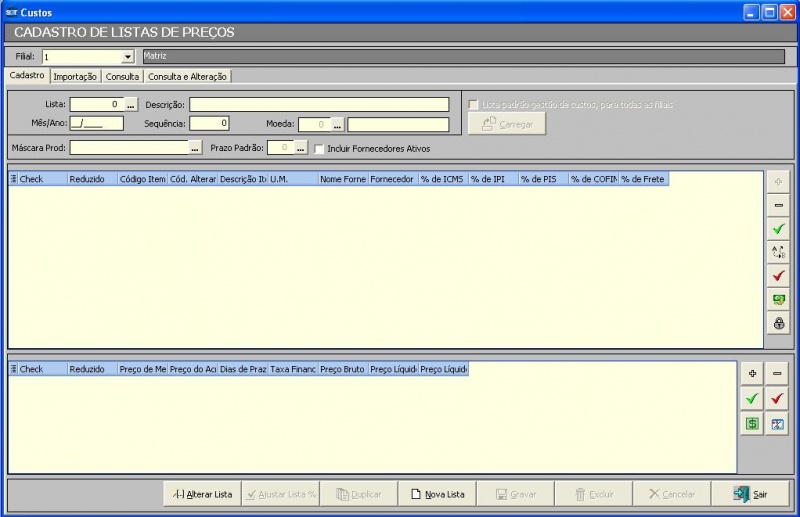Screen dimensions: 800x517
Task: Open the Filial dropdown list
Action: (127, 57)
